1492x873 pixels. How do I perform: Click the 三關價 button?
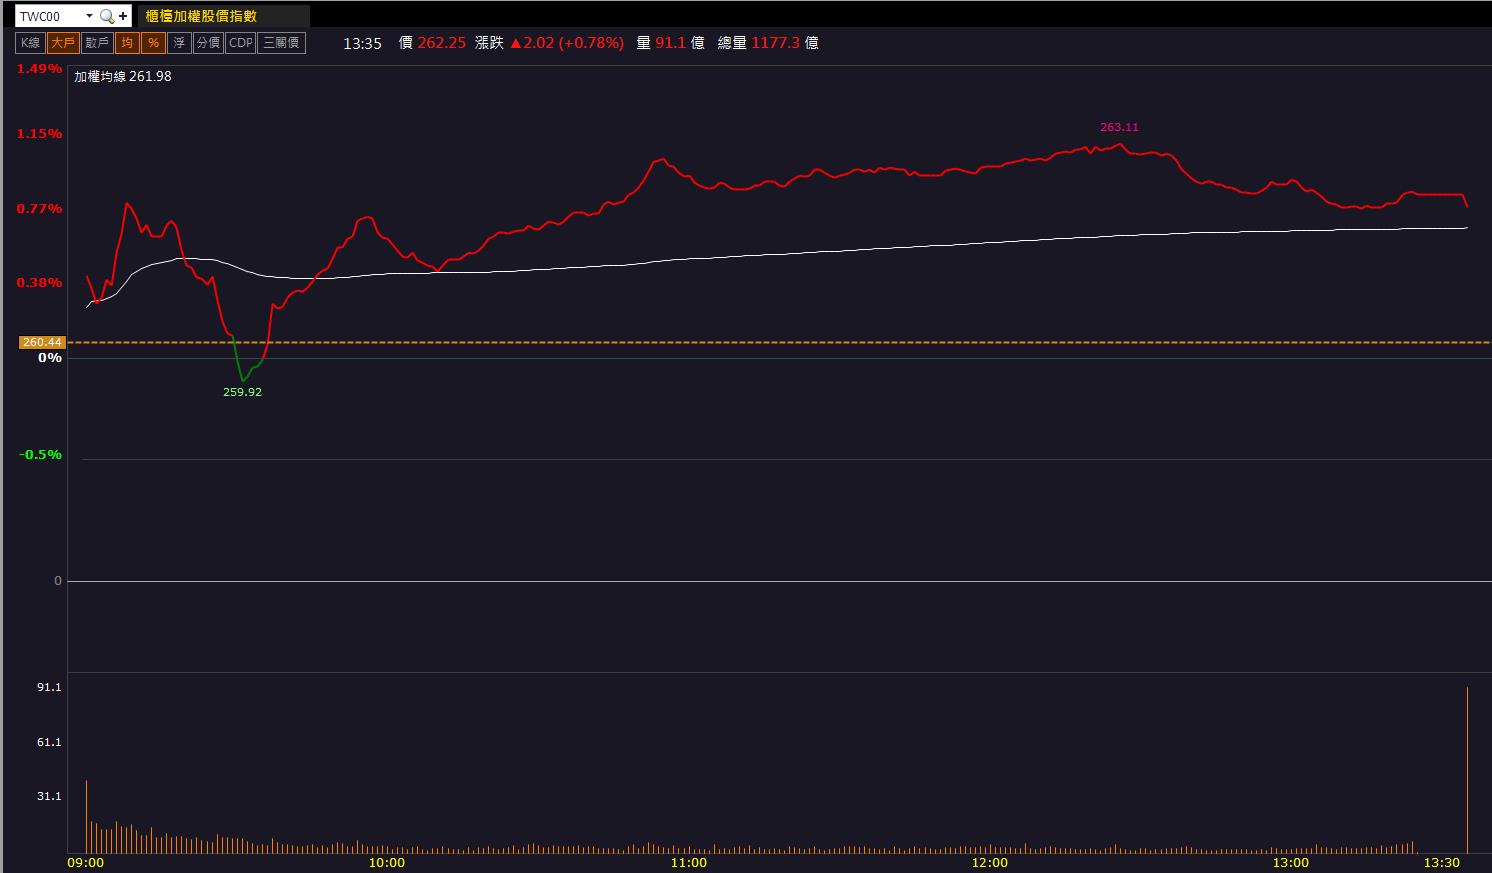281,43
